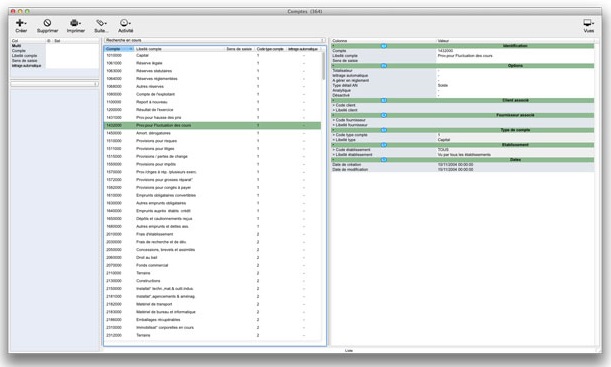
Task: Select the Matériel de transport row
Action: pyautogui.click(x=213, y=304)
